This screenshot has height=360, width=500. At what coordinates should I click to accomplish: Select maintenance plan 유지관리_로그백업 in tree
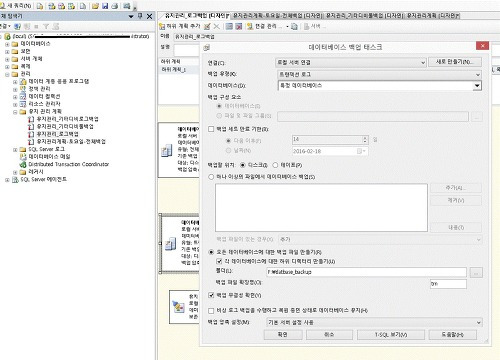point(57,134)
